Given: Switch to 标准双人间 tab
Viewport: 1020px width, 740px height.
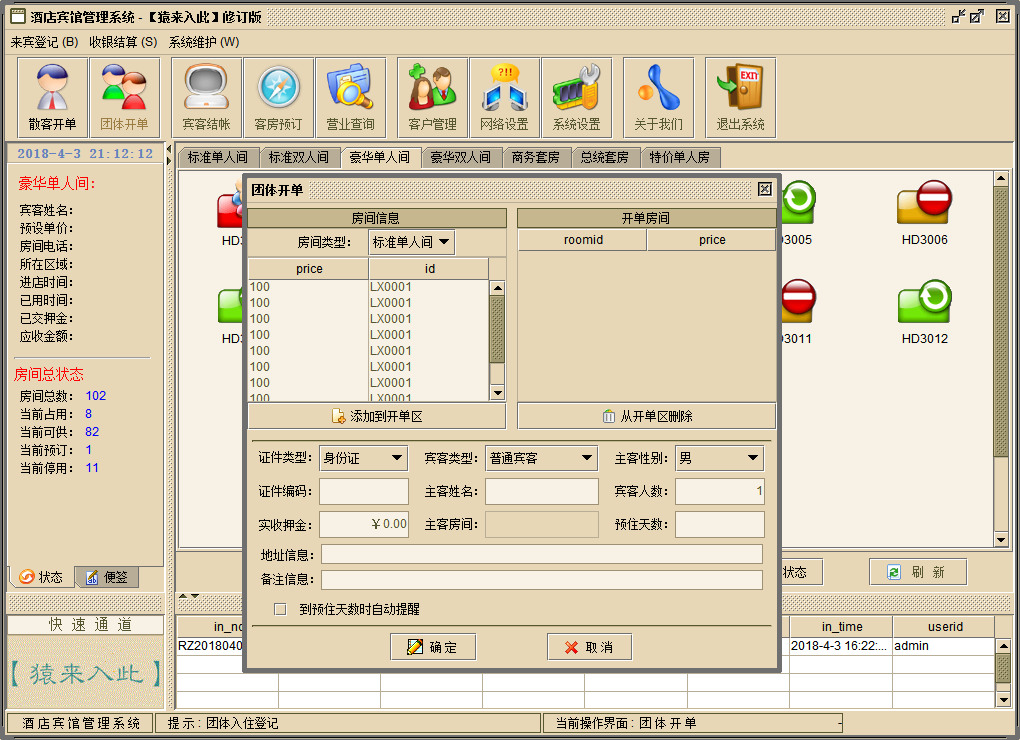Looking at the screenshot, I should tap(299, 157).
